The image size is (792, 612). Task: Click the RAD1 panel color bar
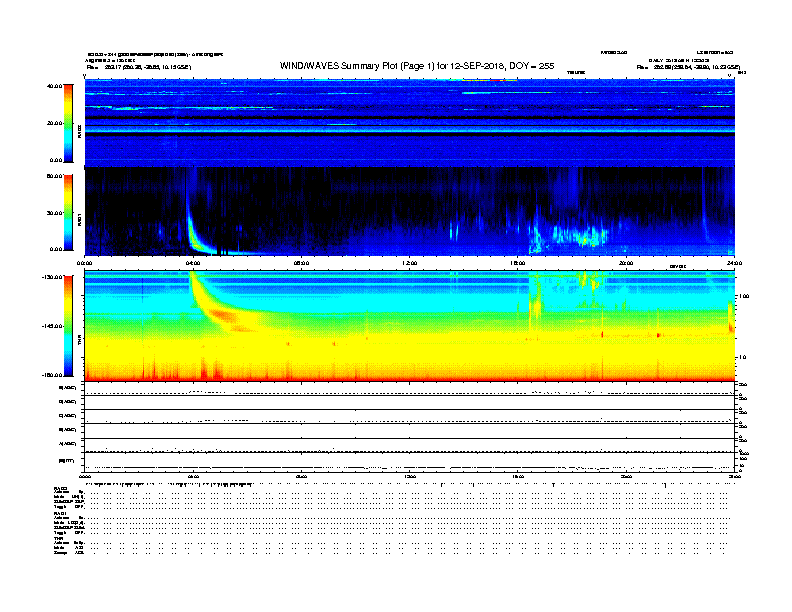[69, 211]
